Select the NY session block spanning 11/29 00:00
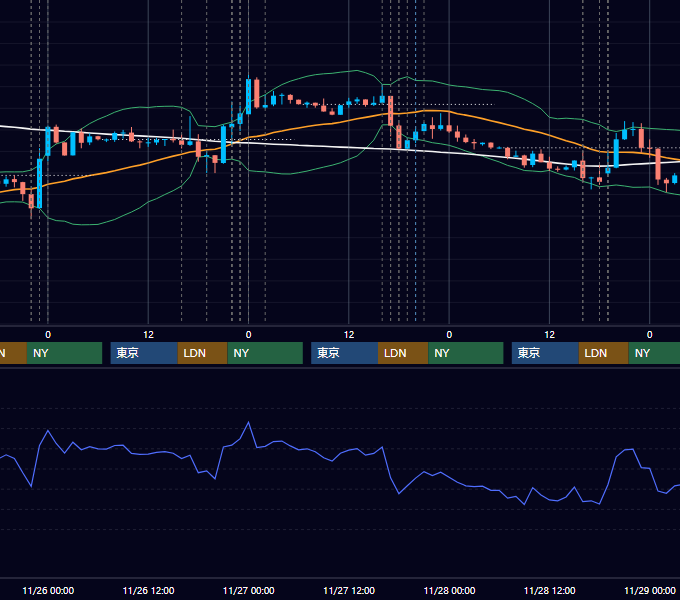 point(654,353)
